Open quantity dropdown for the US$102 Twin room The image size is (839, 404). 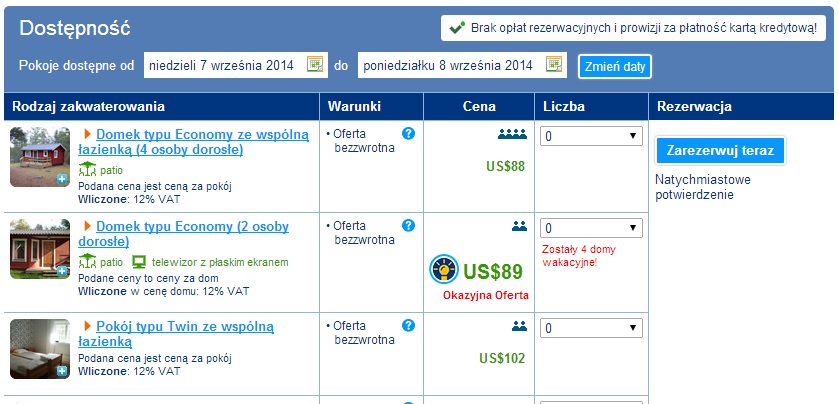tap(591, 327)
